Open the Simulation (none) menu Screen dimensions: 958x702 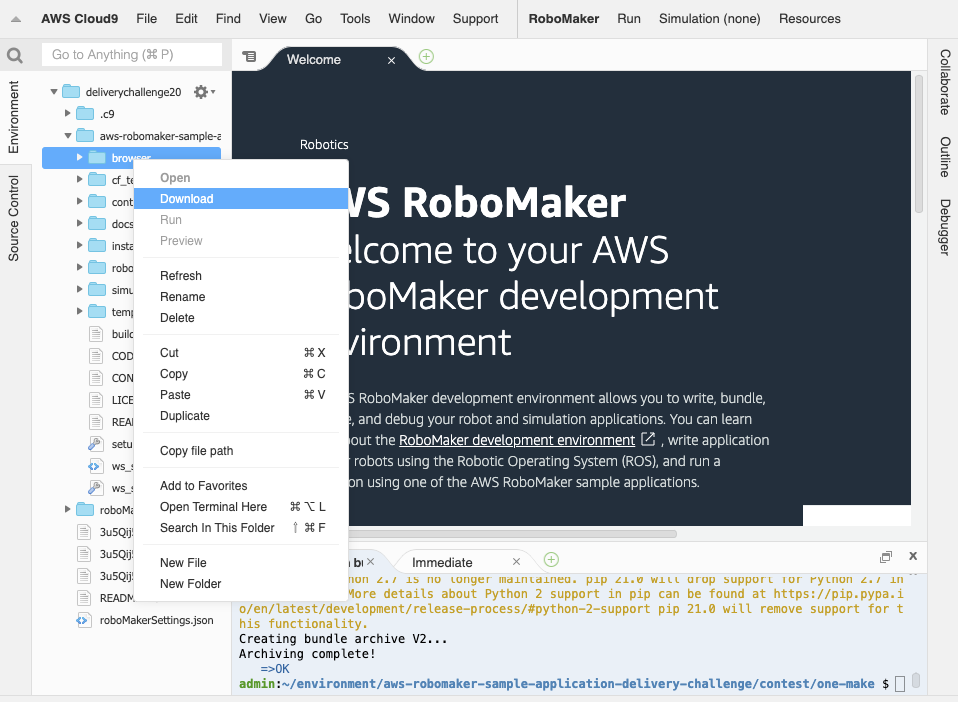click(709, 19)
